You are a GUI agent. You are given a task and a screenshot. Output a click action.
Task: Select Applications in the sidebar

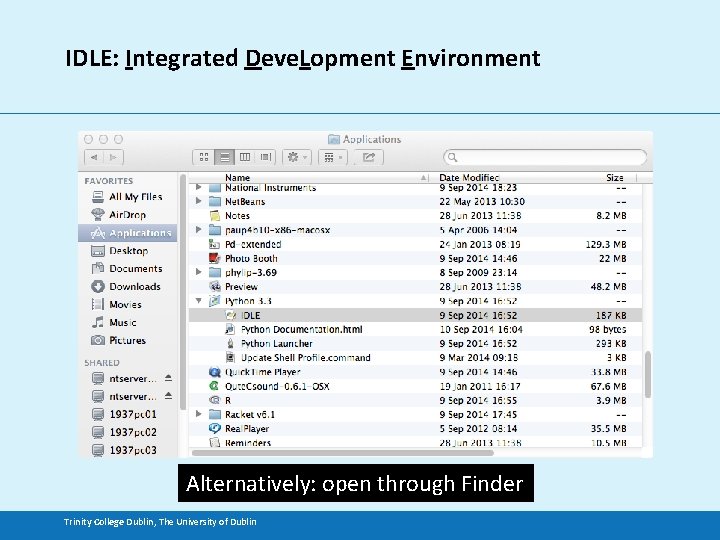pos(127,233)
